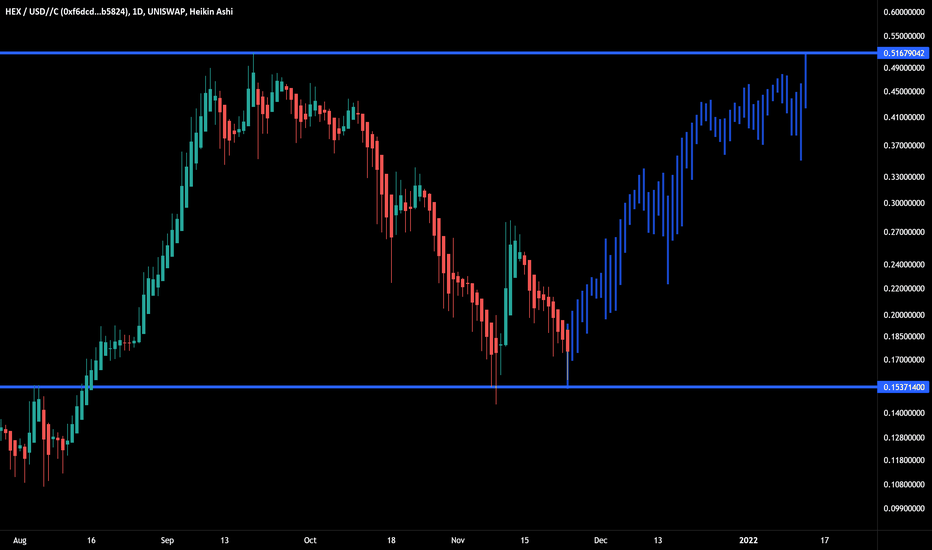Select the 0.51679042 price label

903,53
